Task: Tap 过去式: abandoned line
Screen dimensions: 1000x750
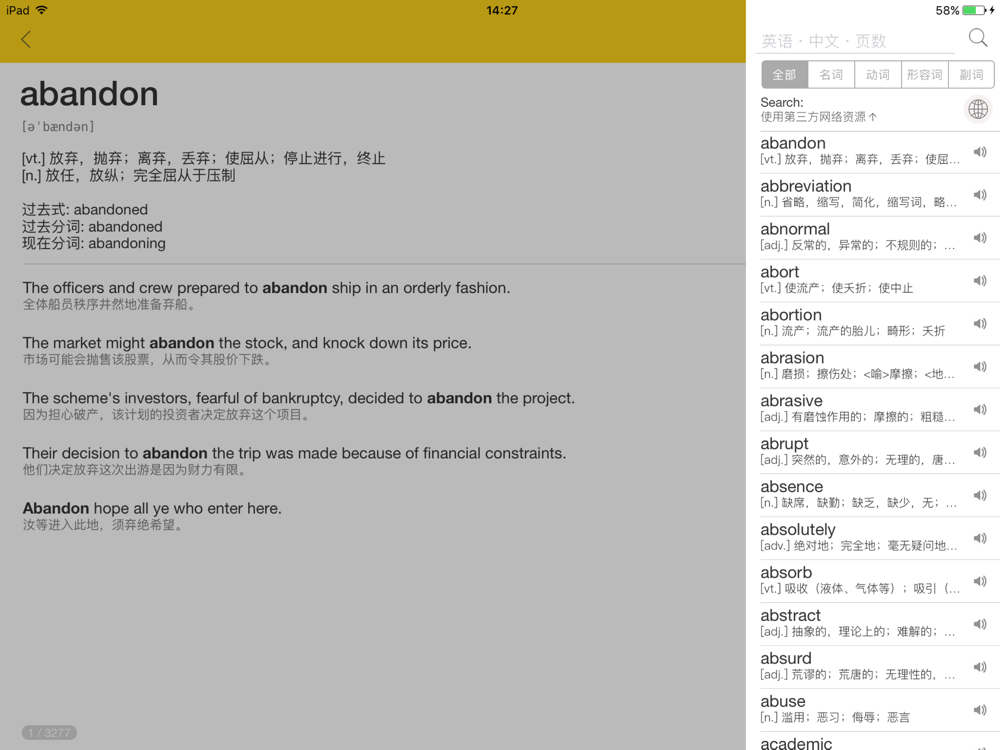Action: click(x=85, y=209)
